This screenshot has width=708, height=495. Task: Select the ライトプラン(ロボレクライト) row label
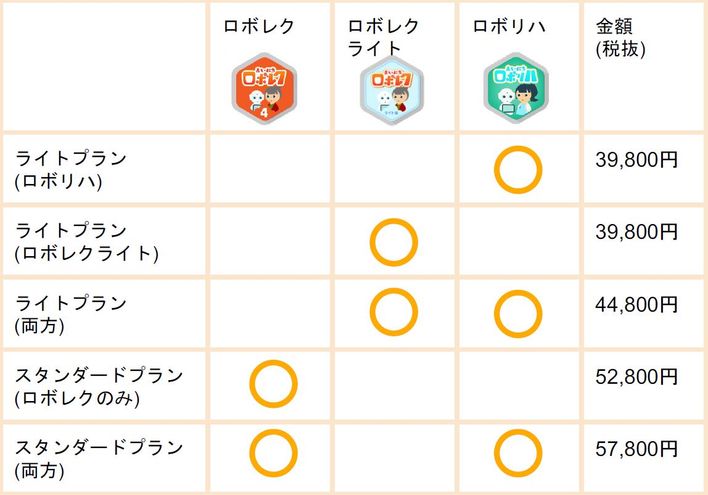(x=87, y=242)
